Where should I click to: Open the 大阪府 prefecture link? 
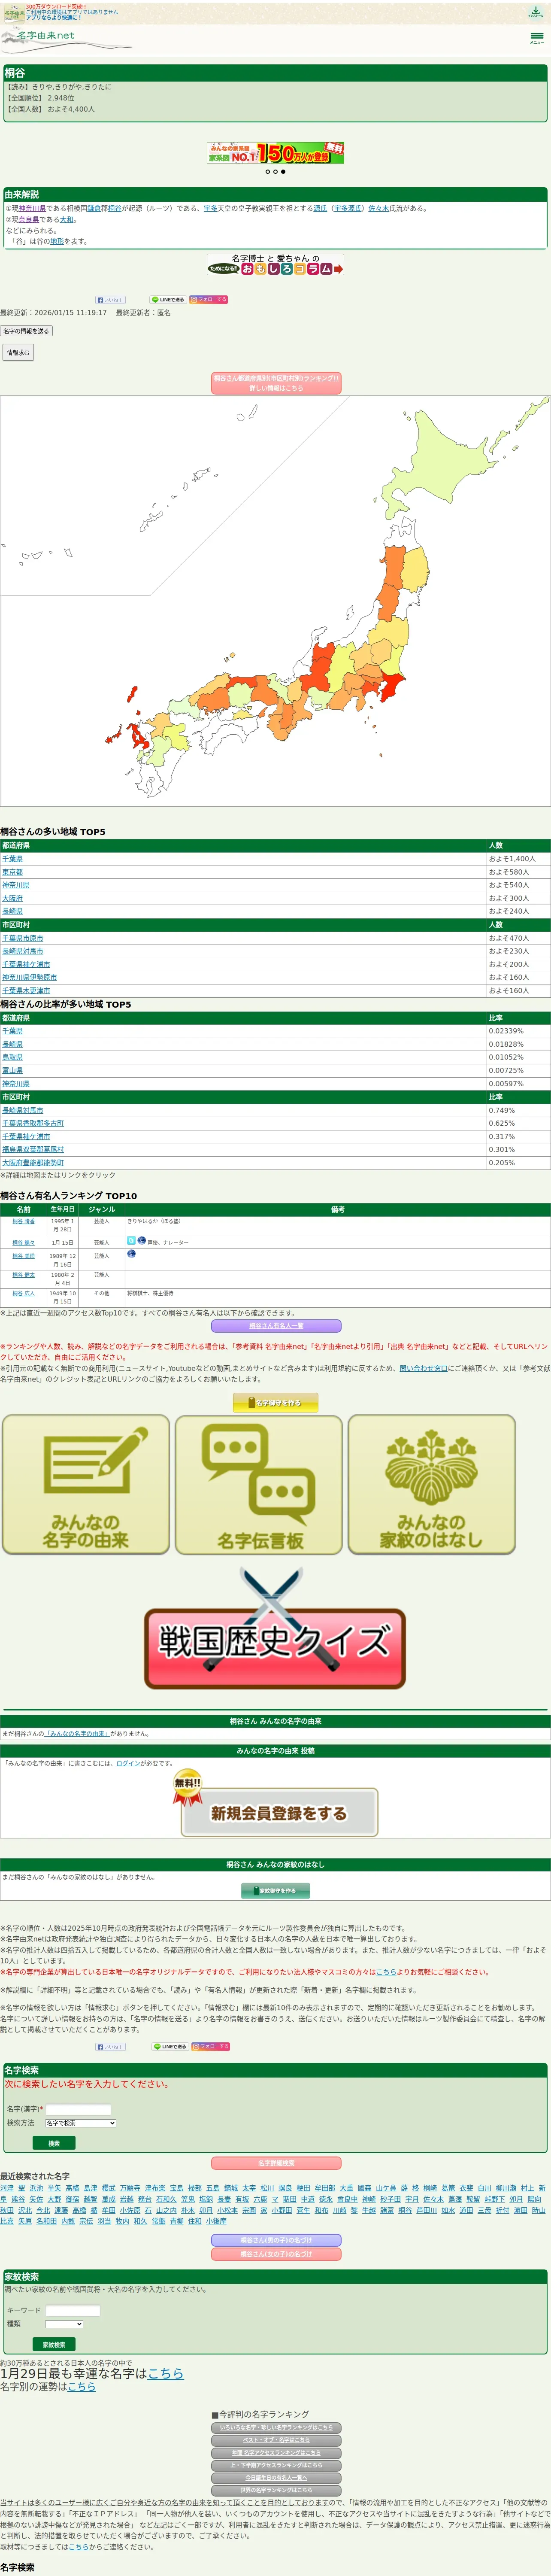pos(12,898)
